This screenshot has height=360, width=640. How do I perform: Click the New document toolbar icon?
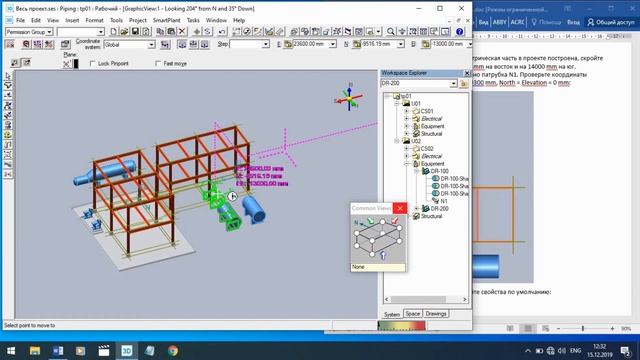point(113,32)
